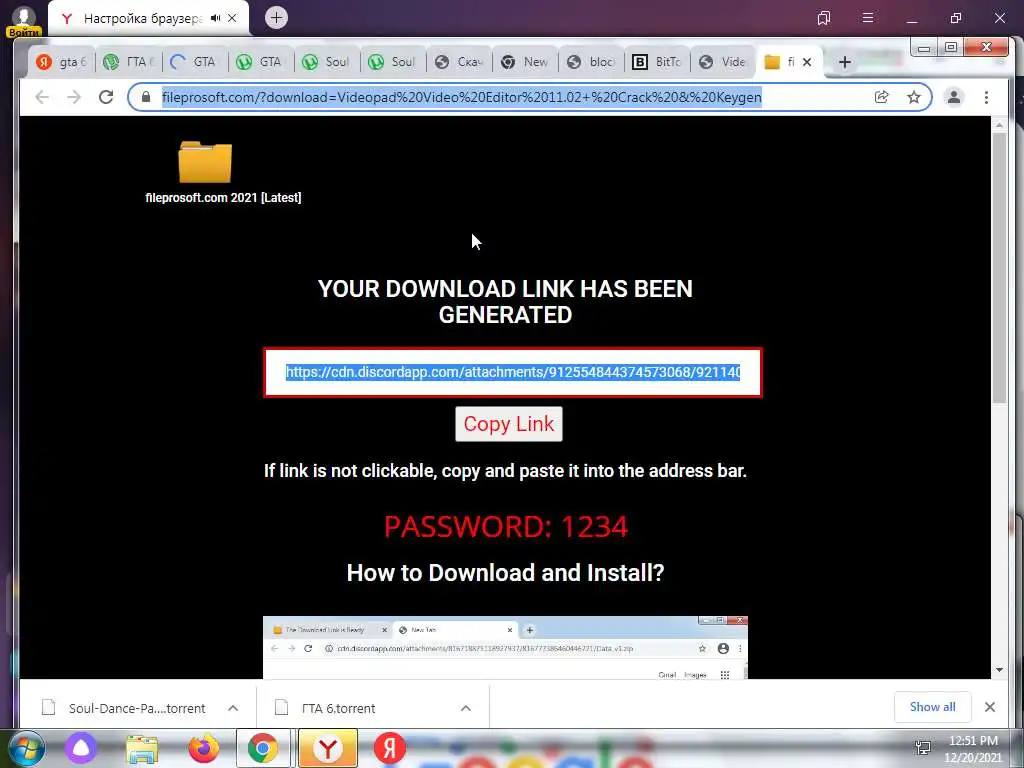Viewport: 1024px width, 768px height.
Task: Click the Chrome taskbar icon
Action: pyautogui.click(x=263, y=748)
